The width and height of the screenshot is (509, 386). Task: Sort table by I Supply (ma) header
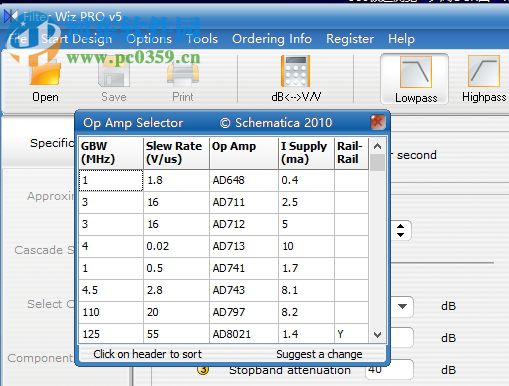point(306,153)
